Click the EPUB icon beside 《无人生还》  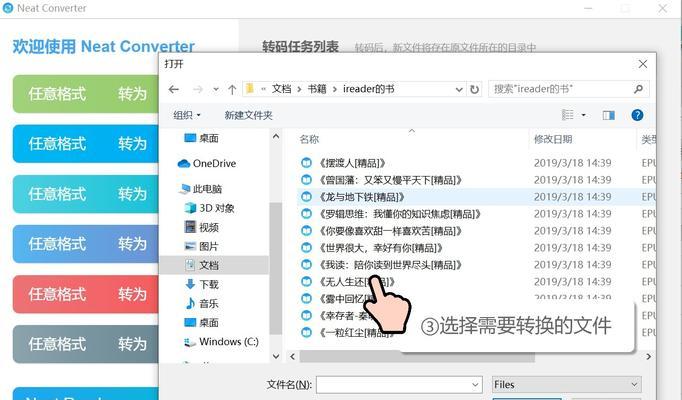point(307,281)
